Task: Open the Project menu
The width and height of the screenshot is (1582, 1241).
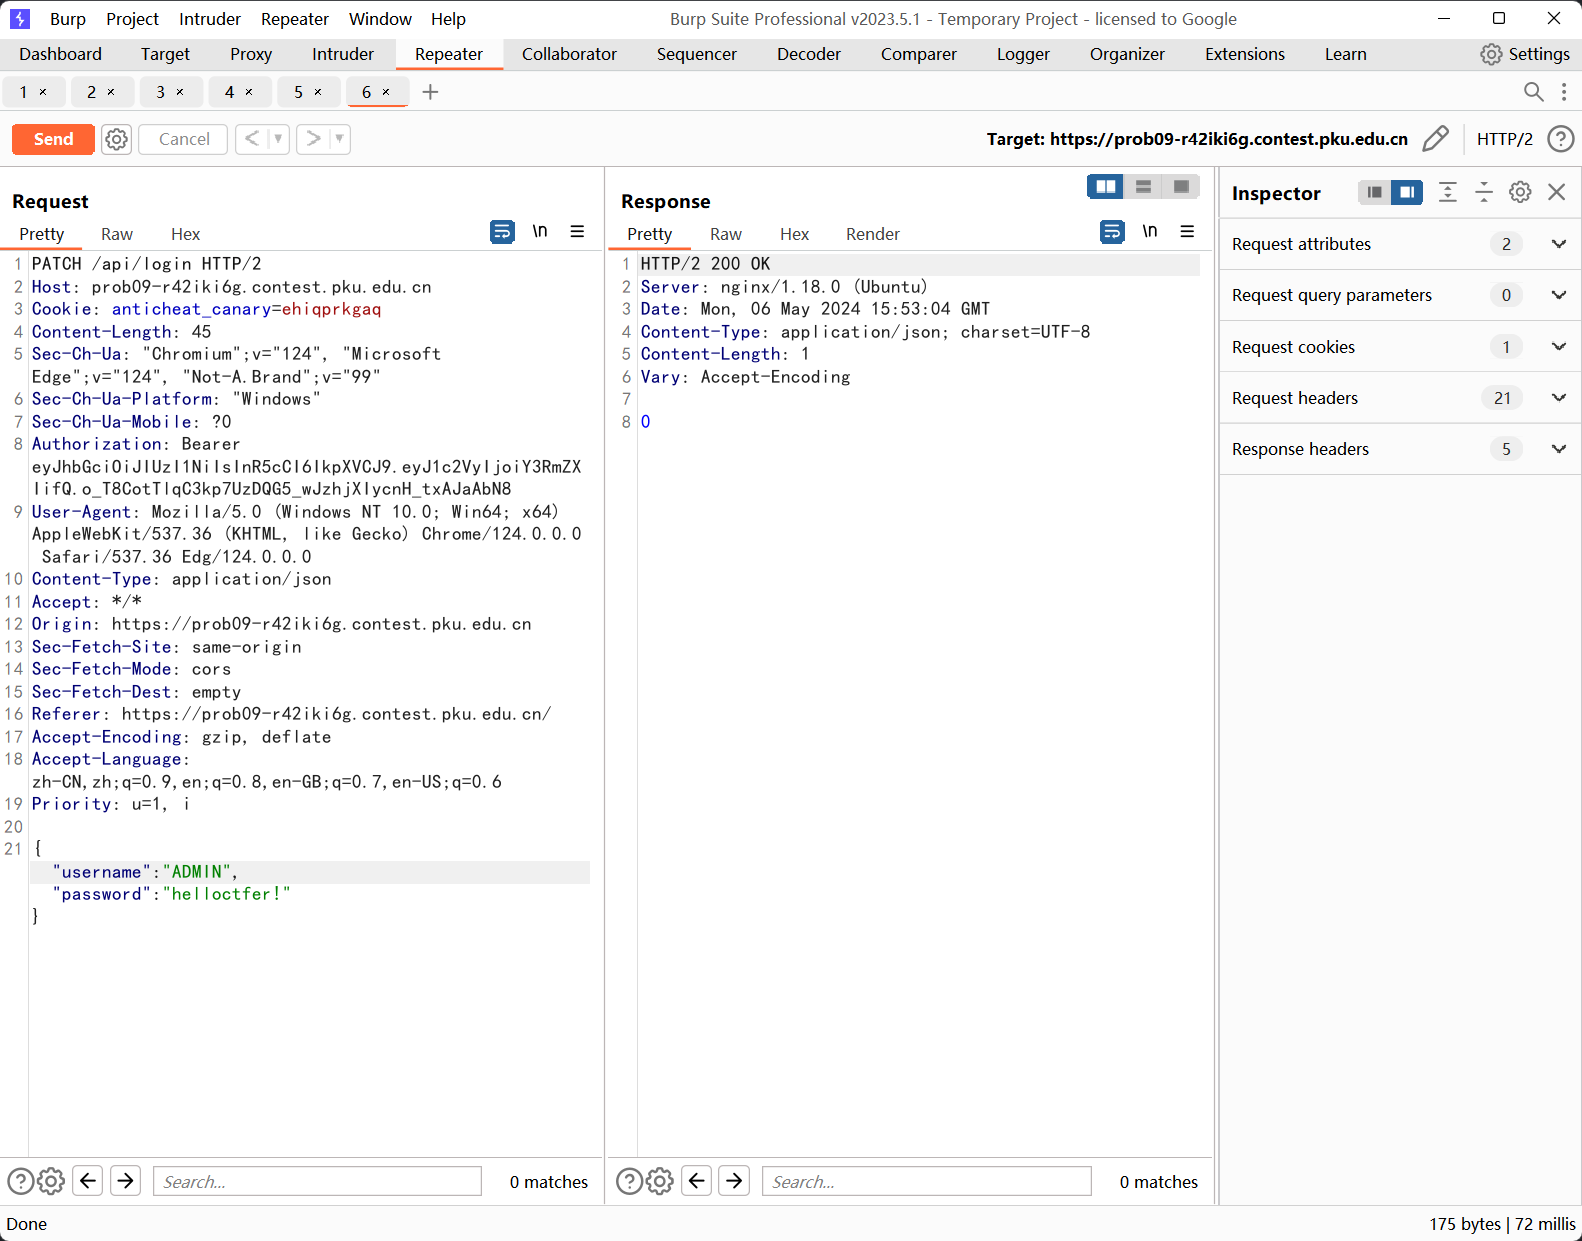Action: tap(132, 19)
